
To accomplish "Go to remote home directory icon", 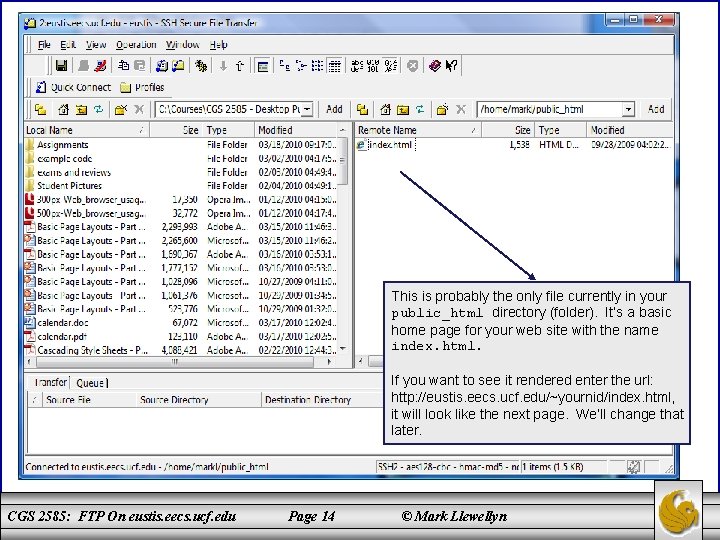I will (385, 109).
